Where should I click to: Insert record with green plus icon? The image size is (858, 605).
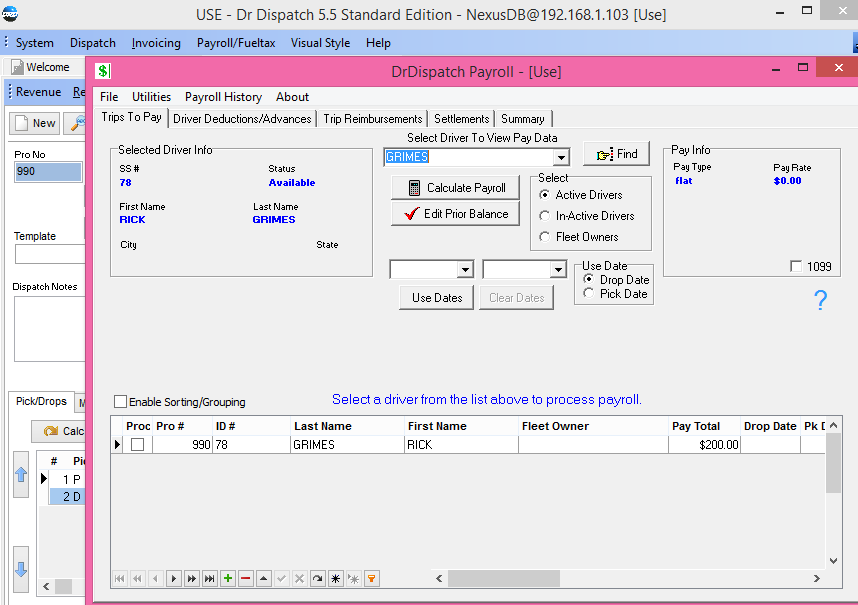tap(228, 578)
